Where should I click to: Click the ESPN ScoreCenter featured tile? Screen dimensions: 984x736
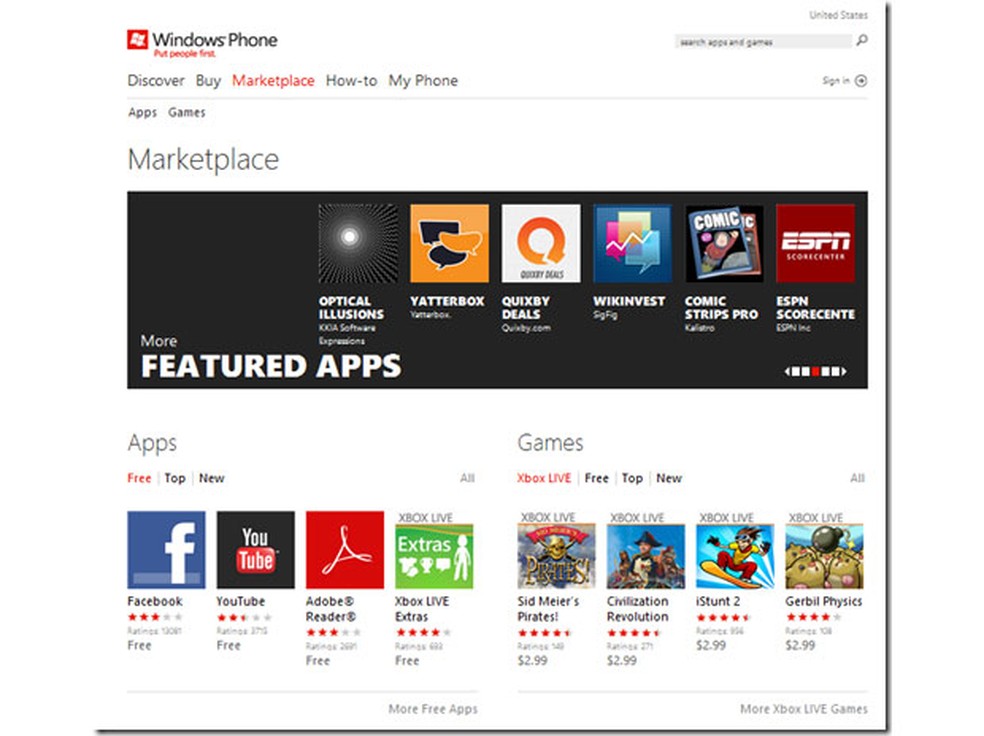pyautogui.click(x=816, y=241)
